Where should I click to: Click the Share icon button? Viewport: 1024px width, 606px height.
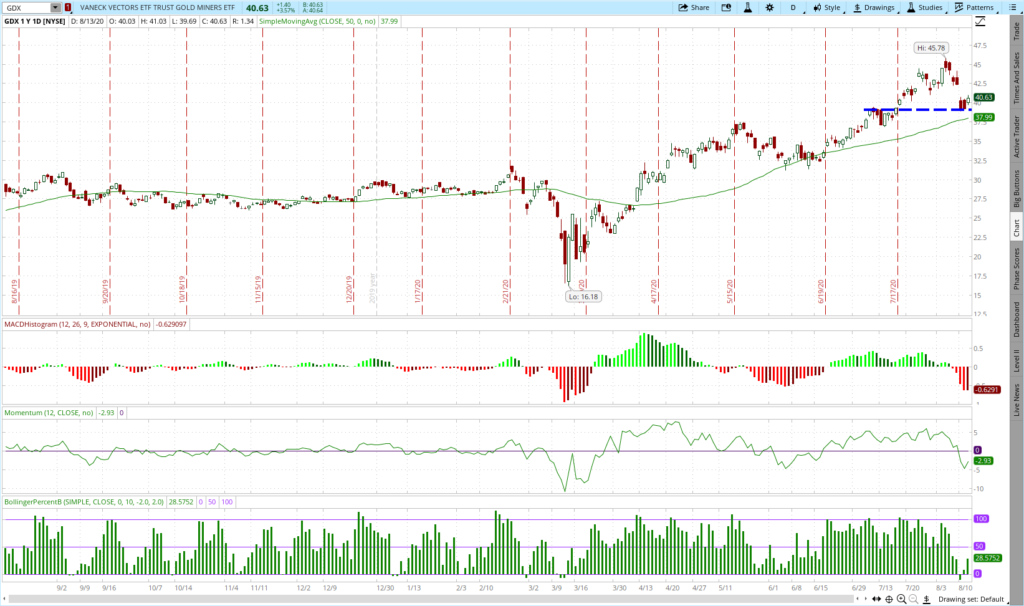(694, 8)
